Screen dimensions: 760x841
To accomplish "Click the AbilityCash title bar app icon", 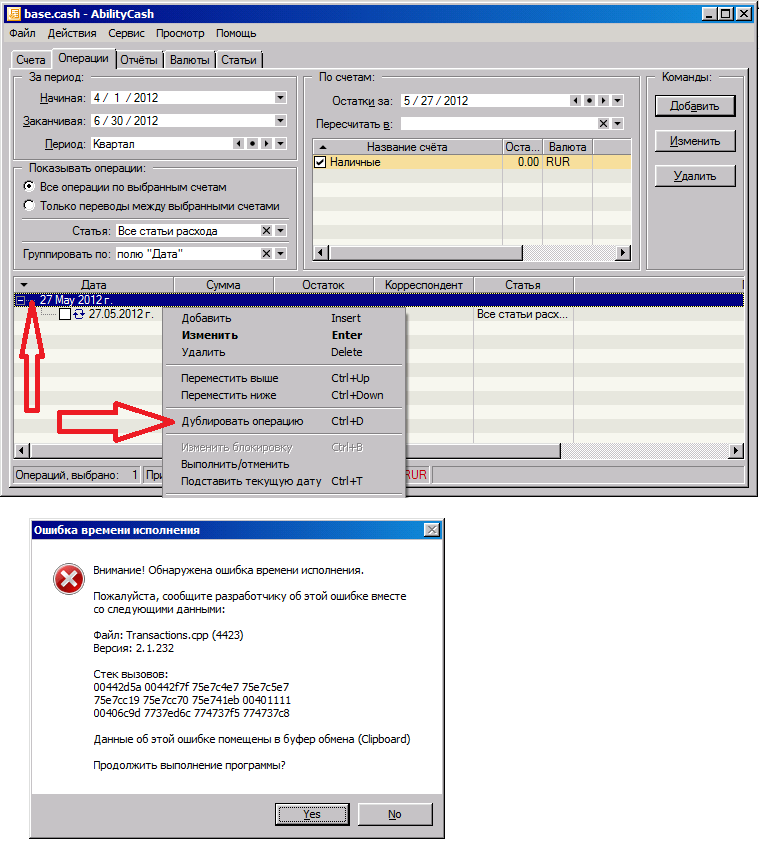I will tap(13, 14).
